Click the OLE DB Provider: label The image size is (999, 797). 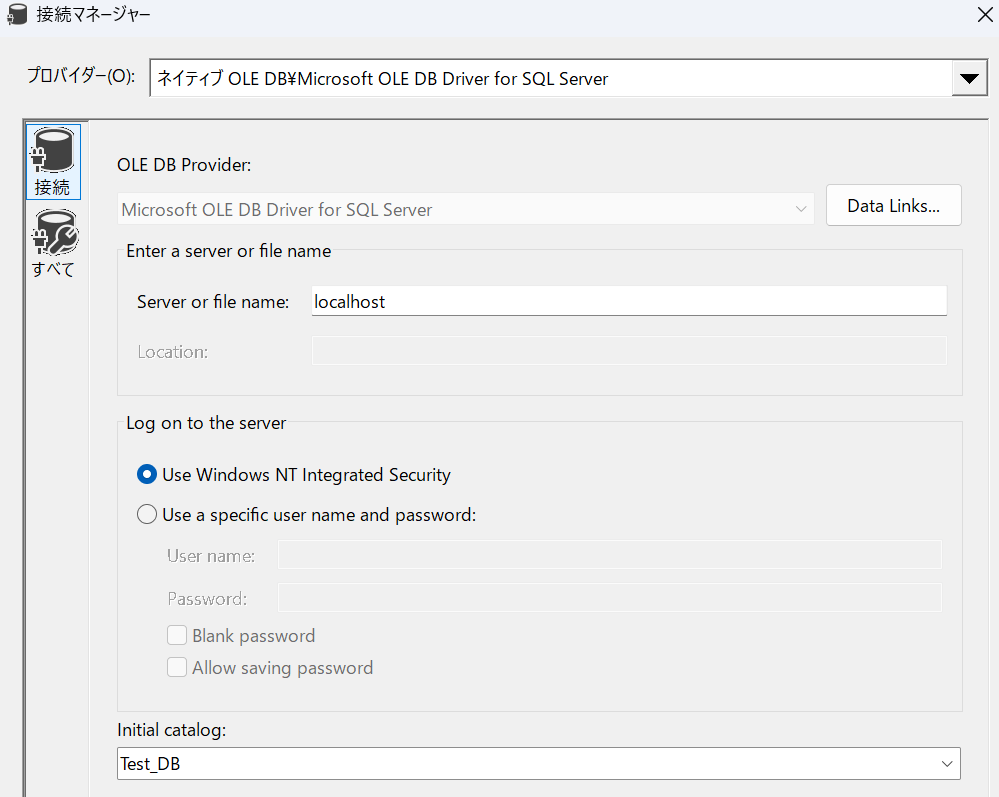point(184,164)
